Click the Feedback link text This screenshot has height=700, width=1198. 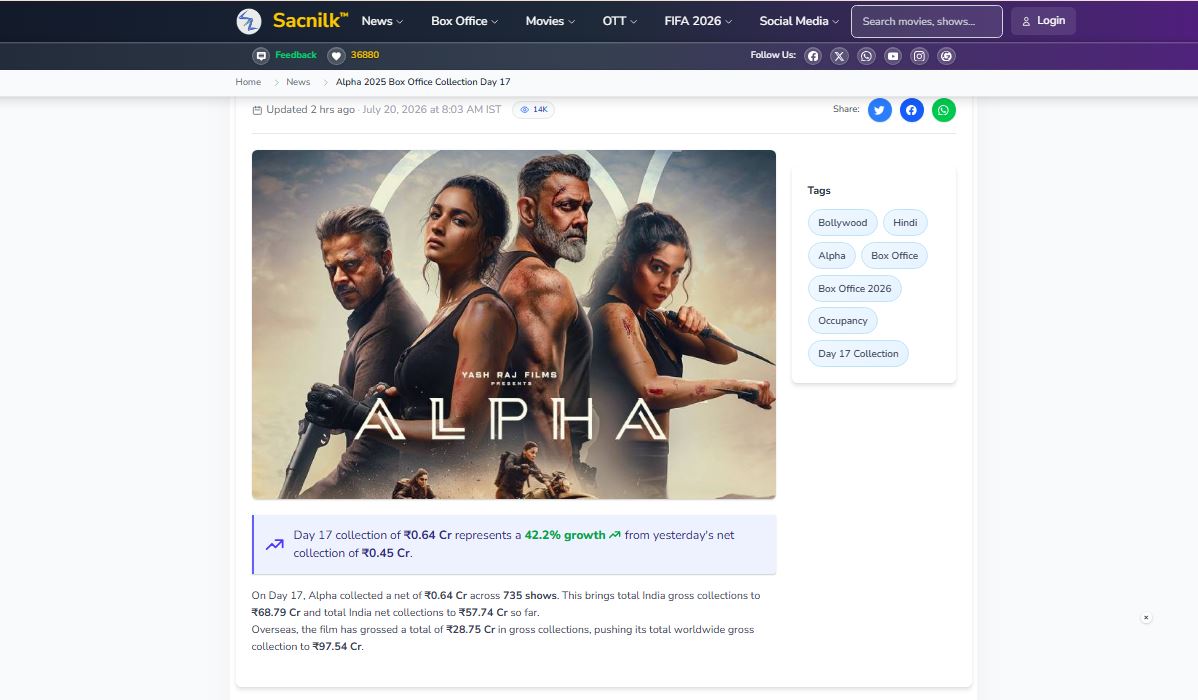[296, 55]
